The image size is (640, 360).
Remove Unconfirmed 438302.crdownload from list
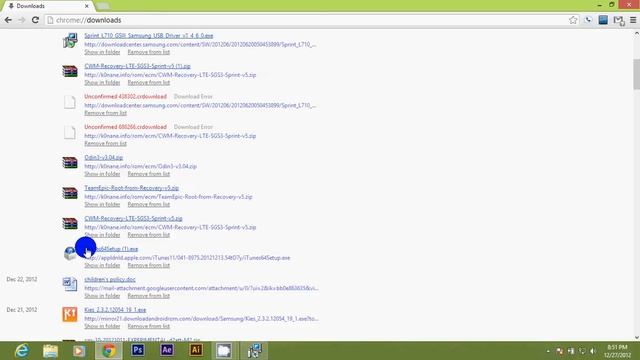coord(106,113)
